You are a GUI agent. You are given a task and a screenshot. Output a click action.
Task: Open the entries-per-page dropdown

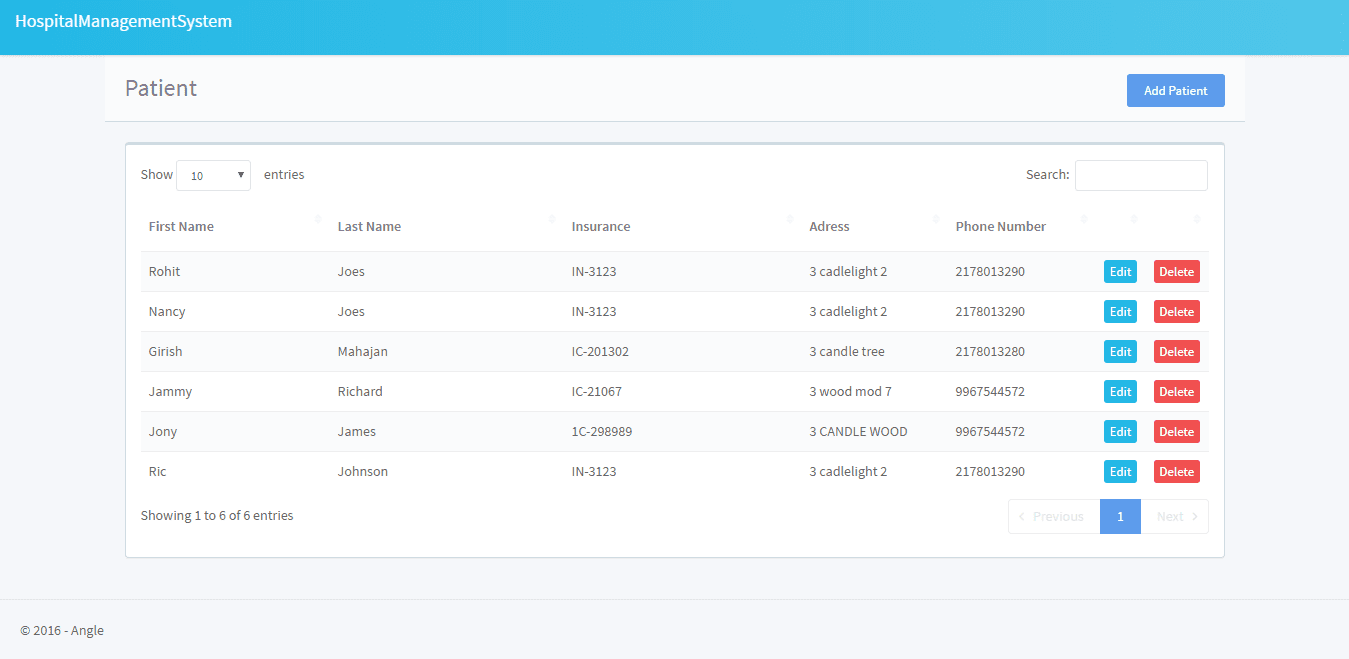coord(213,175)
